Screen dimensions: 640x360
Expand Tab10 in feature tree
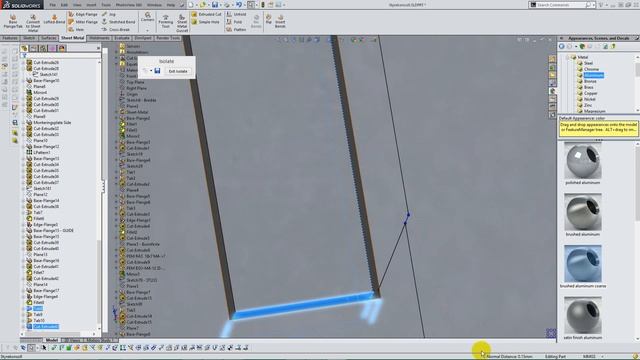(23, 320)
